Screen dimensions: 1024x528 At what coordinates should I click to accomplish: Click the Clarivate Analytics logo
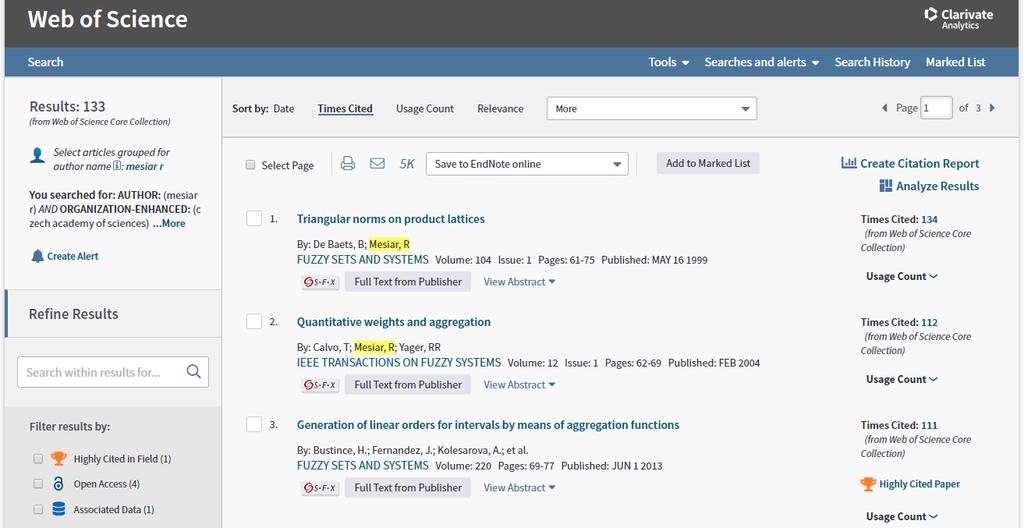[959, 18]
